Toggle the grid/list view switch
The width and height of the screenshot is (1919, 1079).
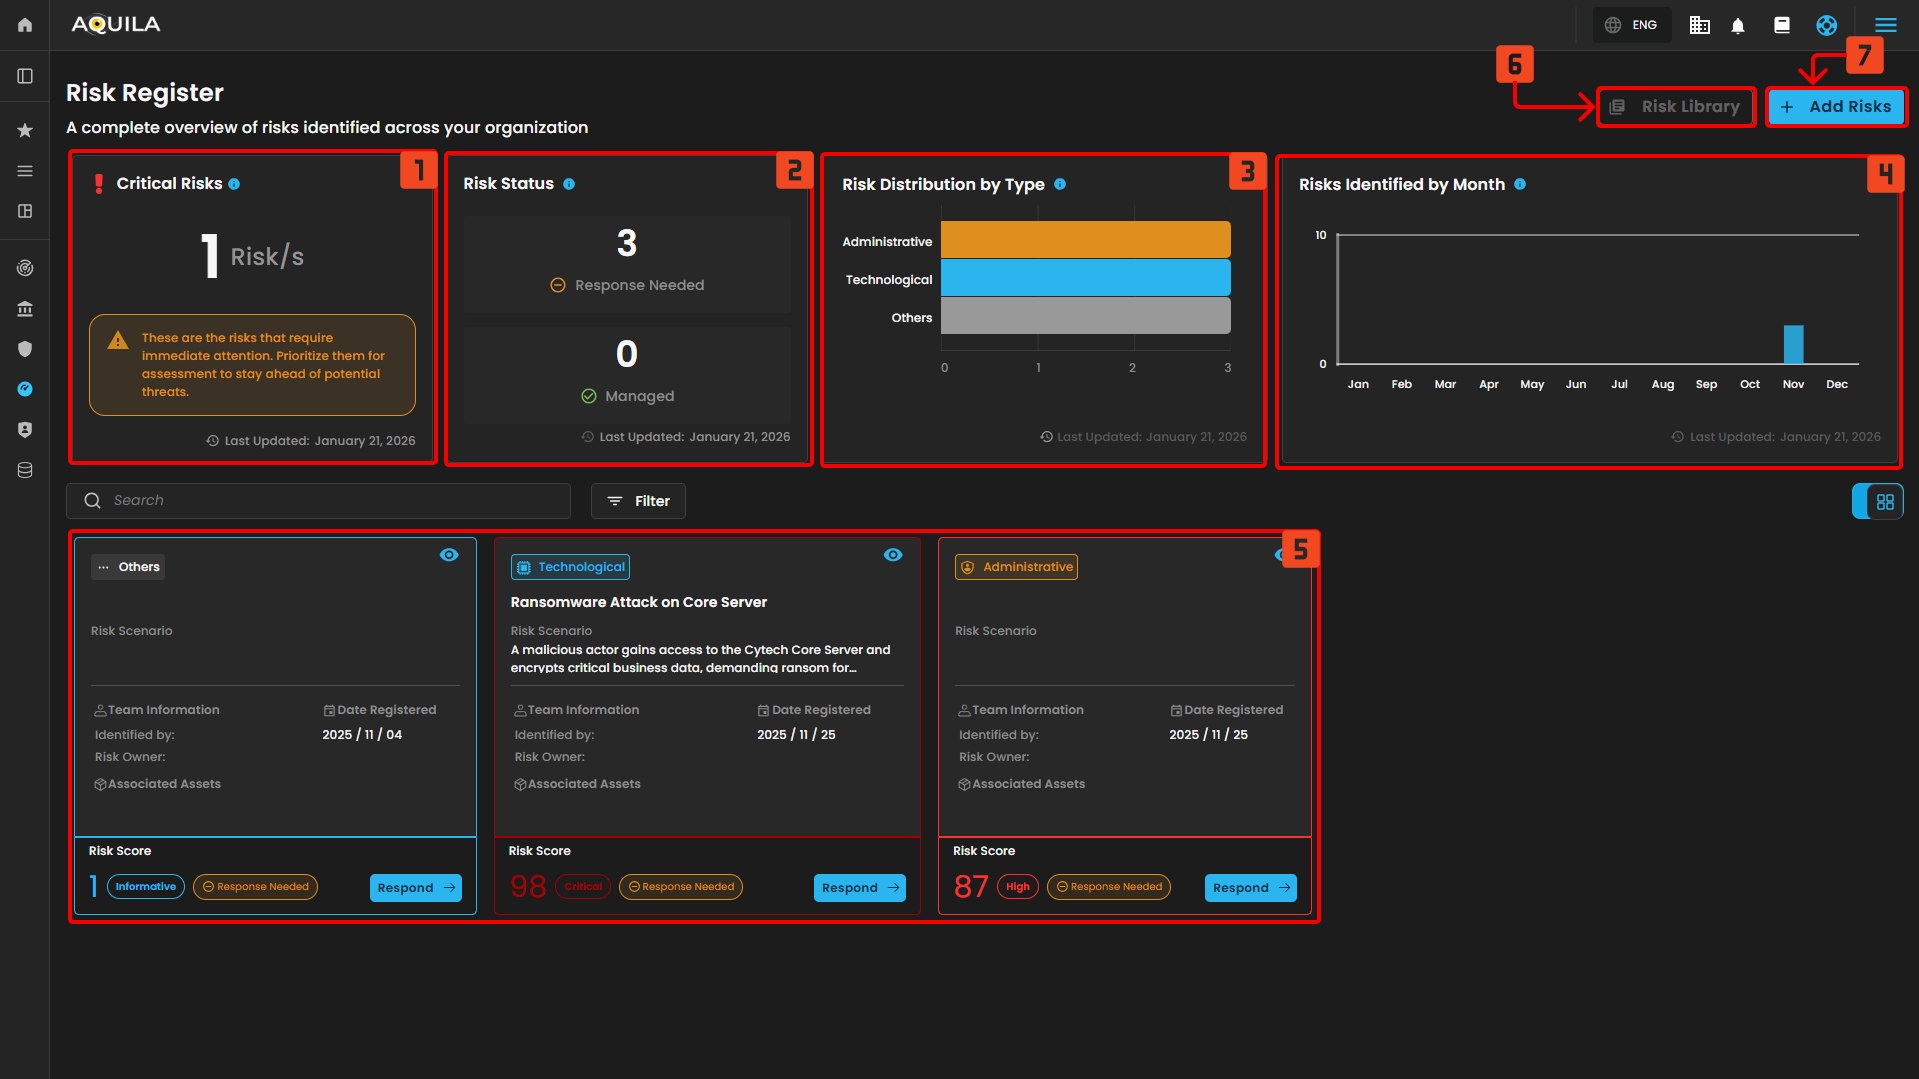[x=1877, y=502]
